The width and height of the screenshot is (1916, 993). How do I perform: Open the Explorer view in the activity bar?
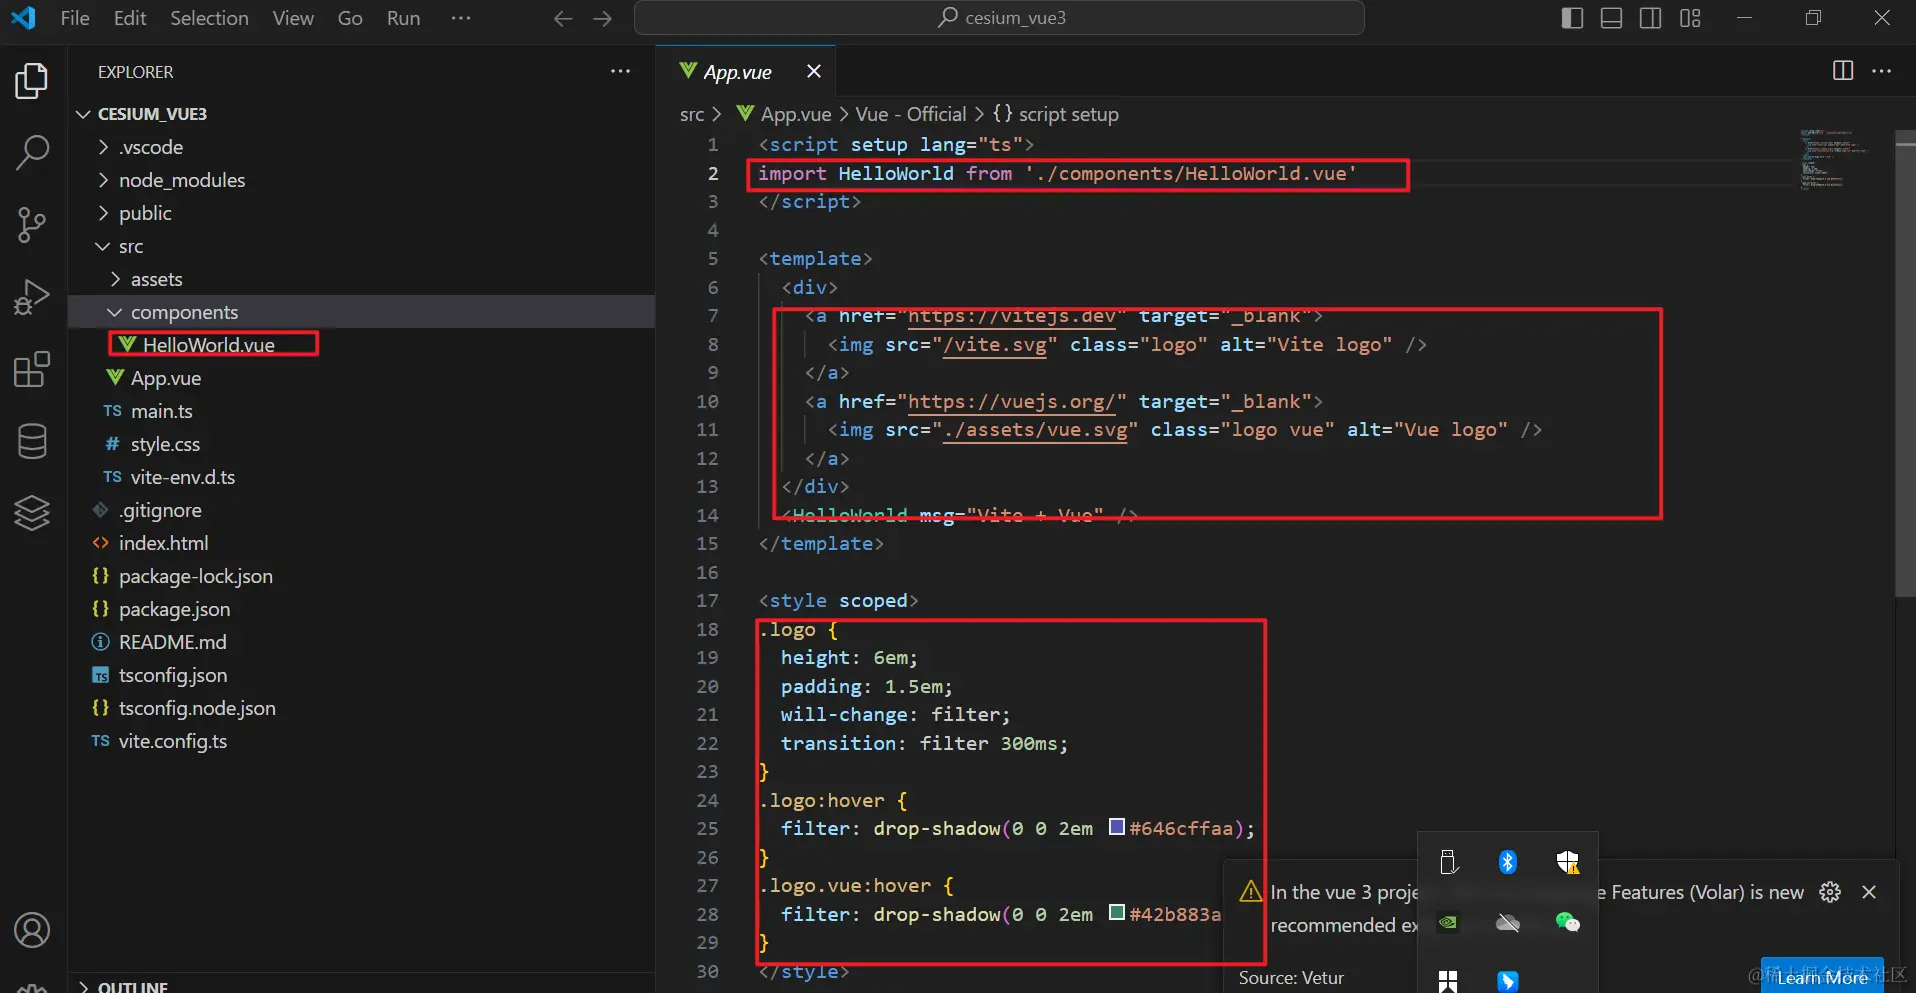(32, 81)
